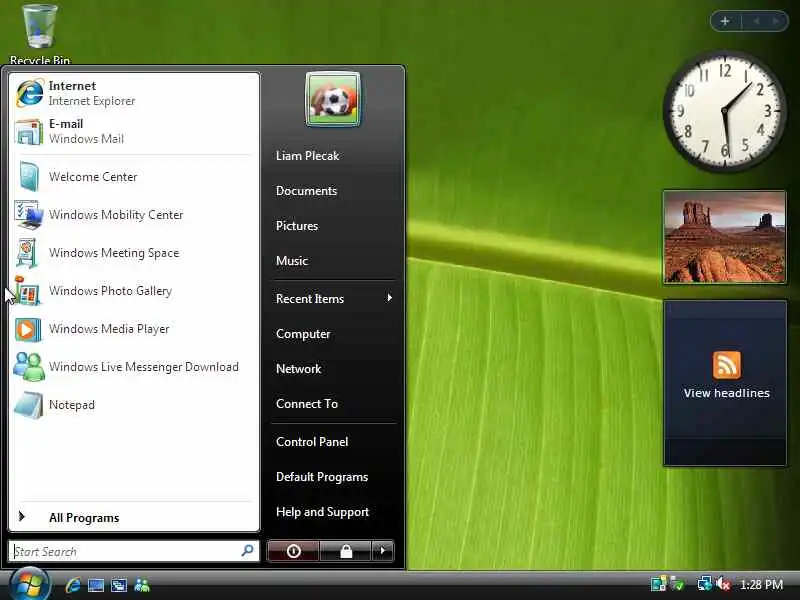Open Liam Plecak personal folder
Screen dimensions: 800x600
click(x=333, y=156)
